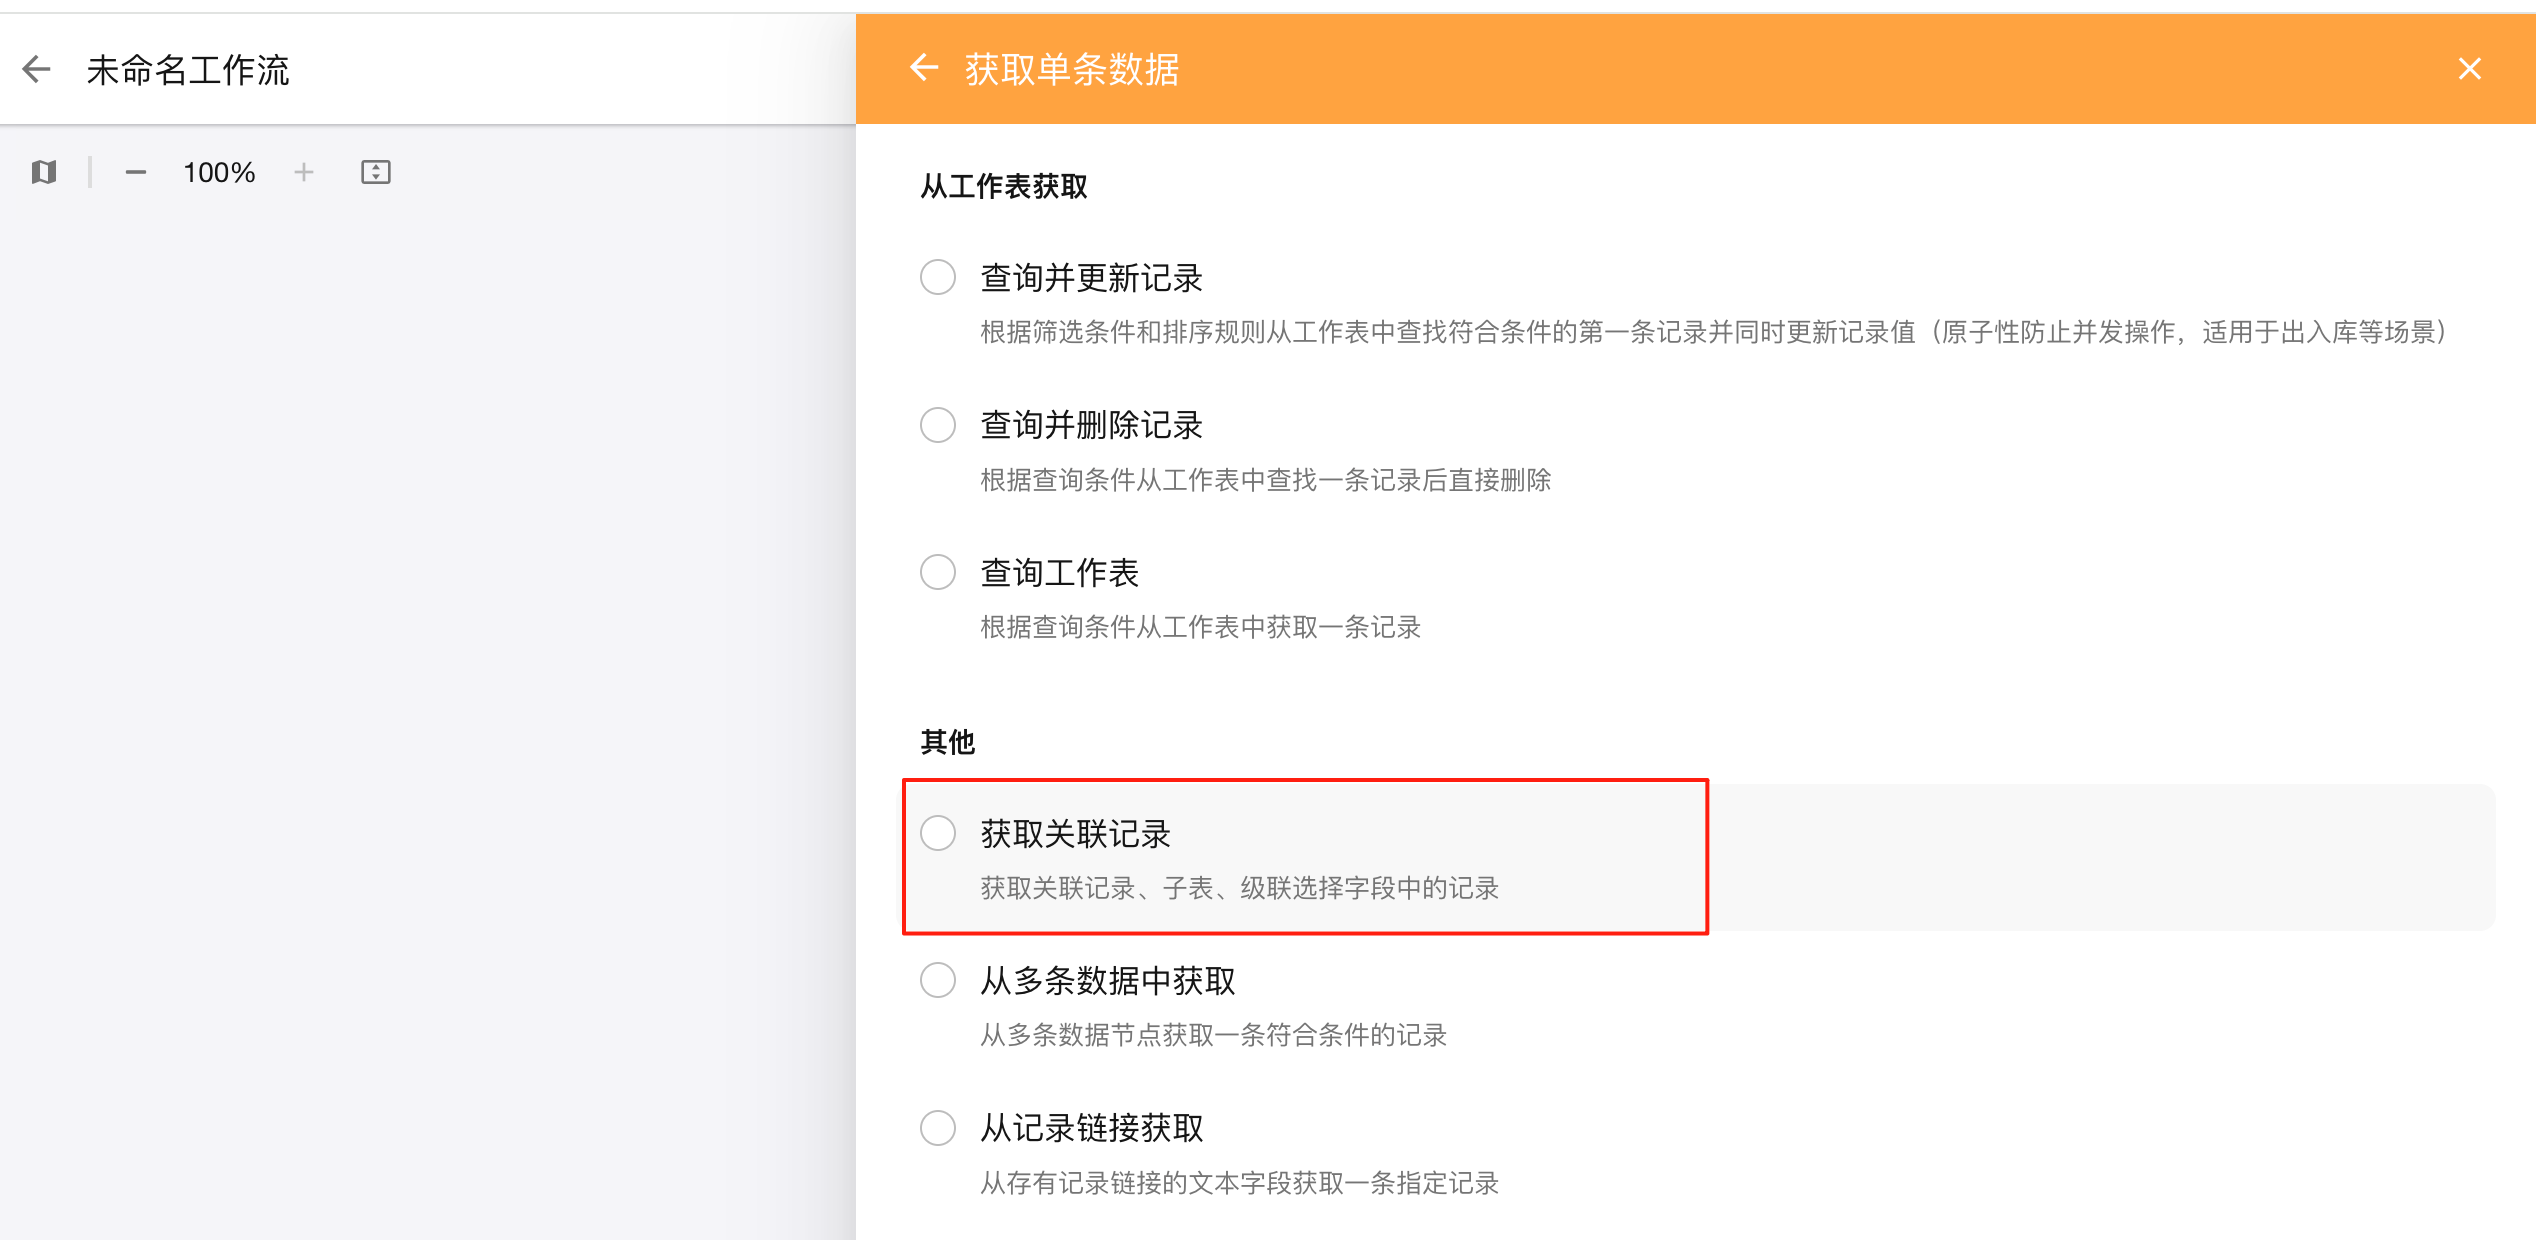
Task: Choose the 从记录链接获取 radio button
Action: 938,1127
